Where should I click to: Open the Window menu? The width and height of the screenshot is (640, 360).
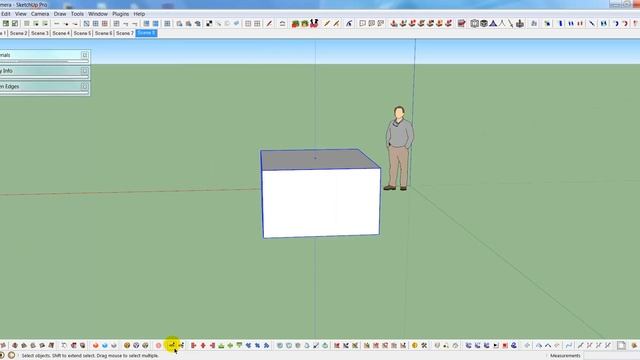tap(98, 13)
